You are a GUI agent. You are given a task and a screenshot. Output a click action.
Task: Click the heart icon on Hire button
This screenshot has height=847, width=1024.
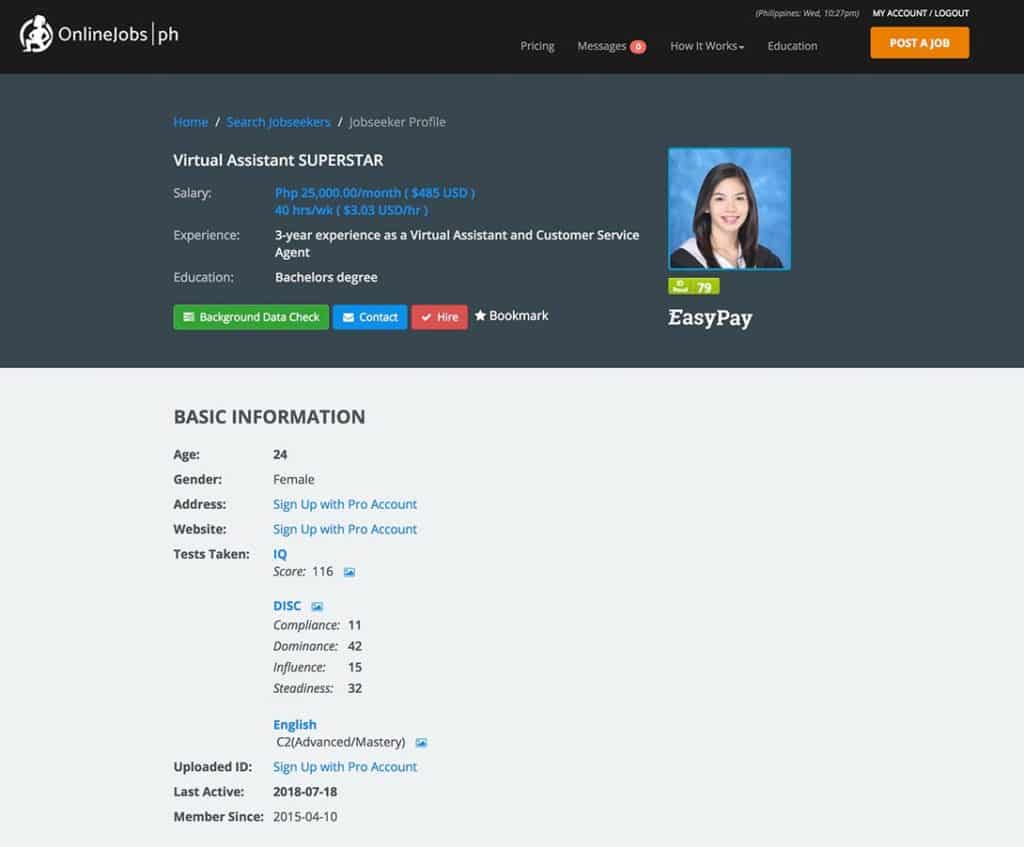click(x=427, y=317)
